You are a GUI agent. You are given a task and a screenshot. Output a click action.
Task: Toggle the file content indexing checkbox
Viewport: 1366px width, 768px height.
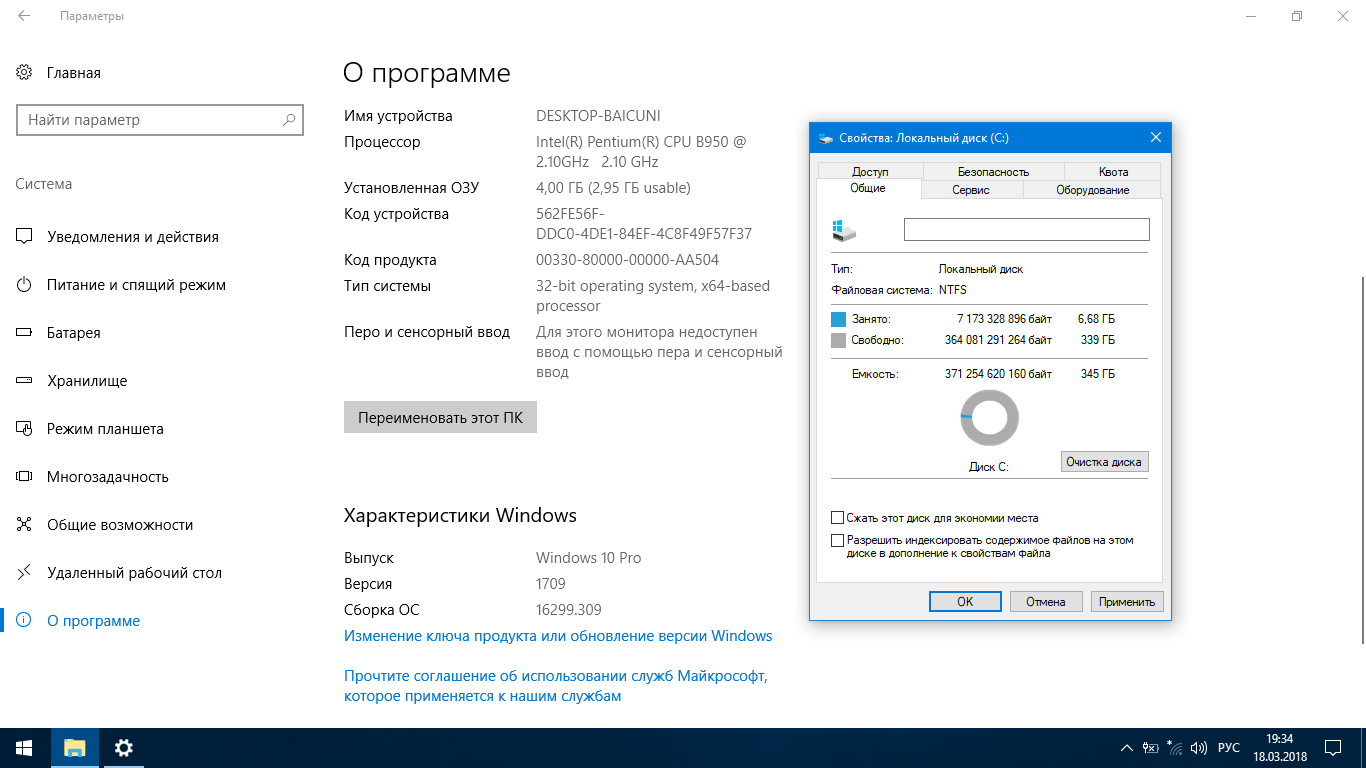pyautogui.click(x=838, y=541)
